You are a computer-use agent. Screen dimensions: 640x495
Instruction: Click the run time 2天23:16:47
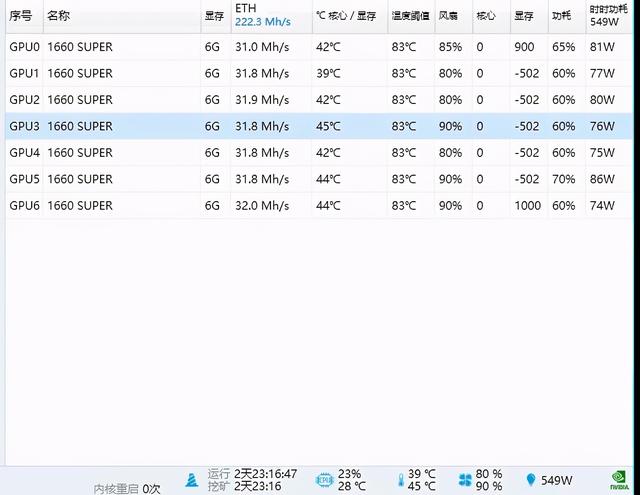coord(266,474)
